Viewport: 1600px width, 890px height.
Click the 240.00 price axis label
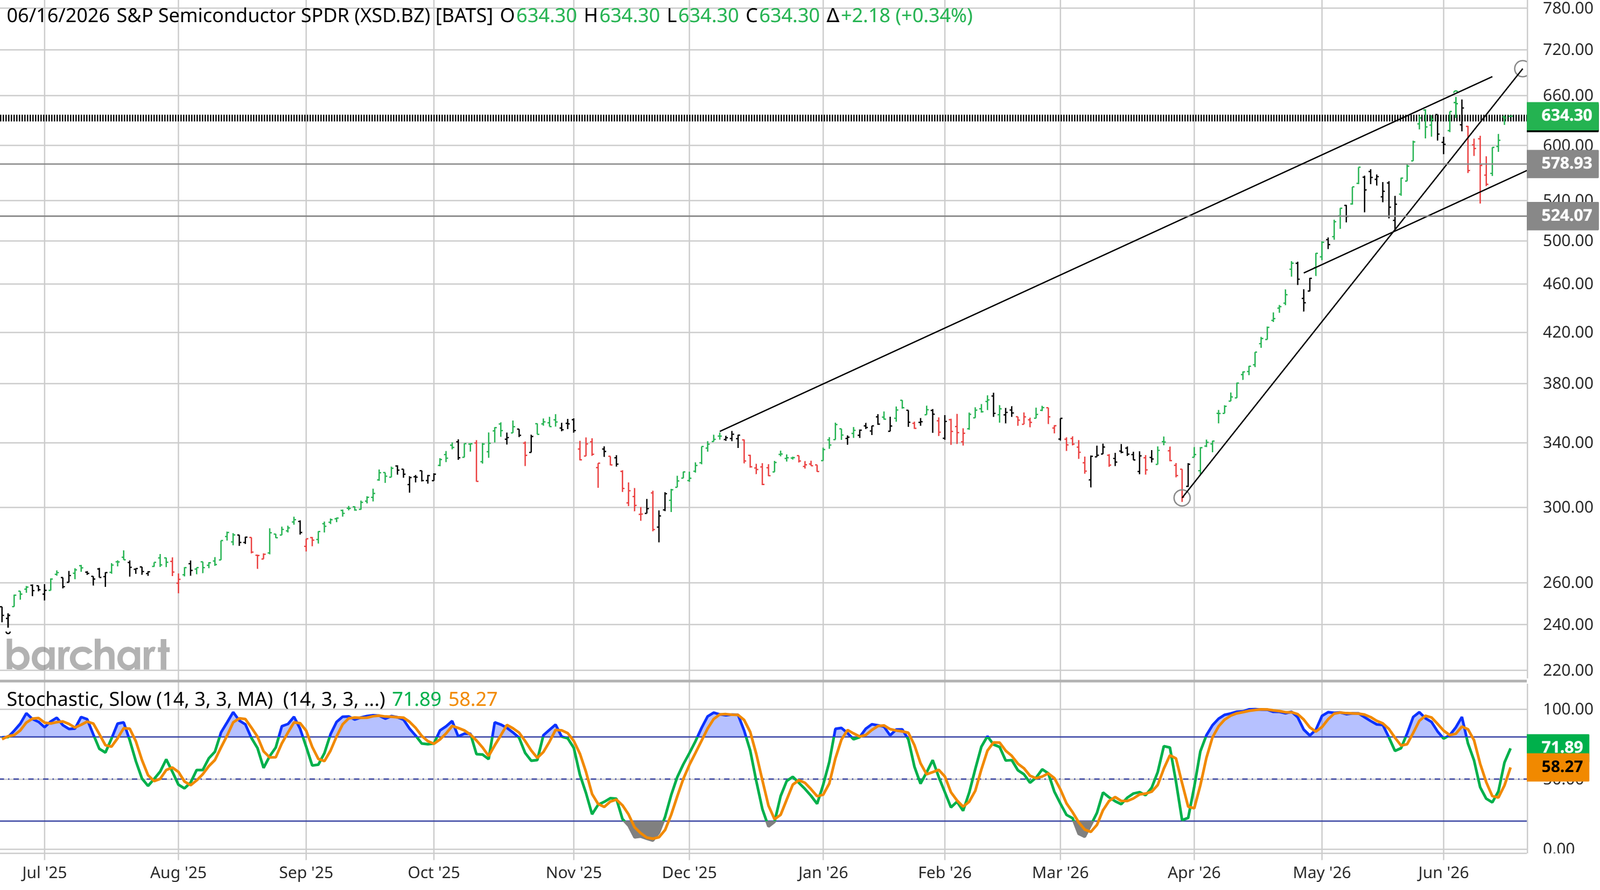point(1568,624)
